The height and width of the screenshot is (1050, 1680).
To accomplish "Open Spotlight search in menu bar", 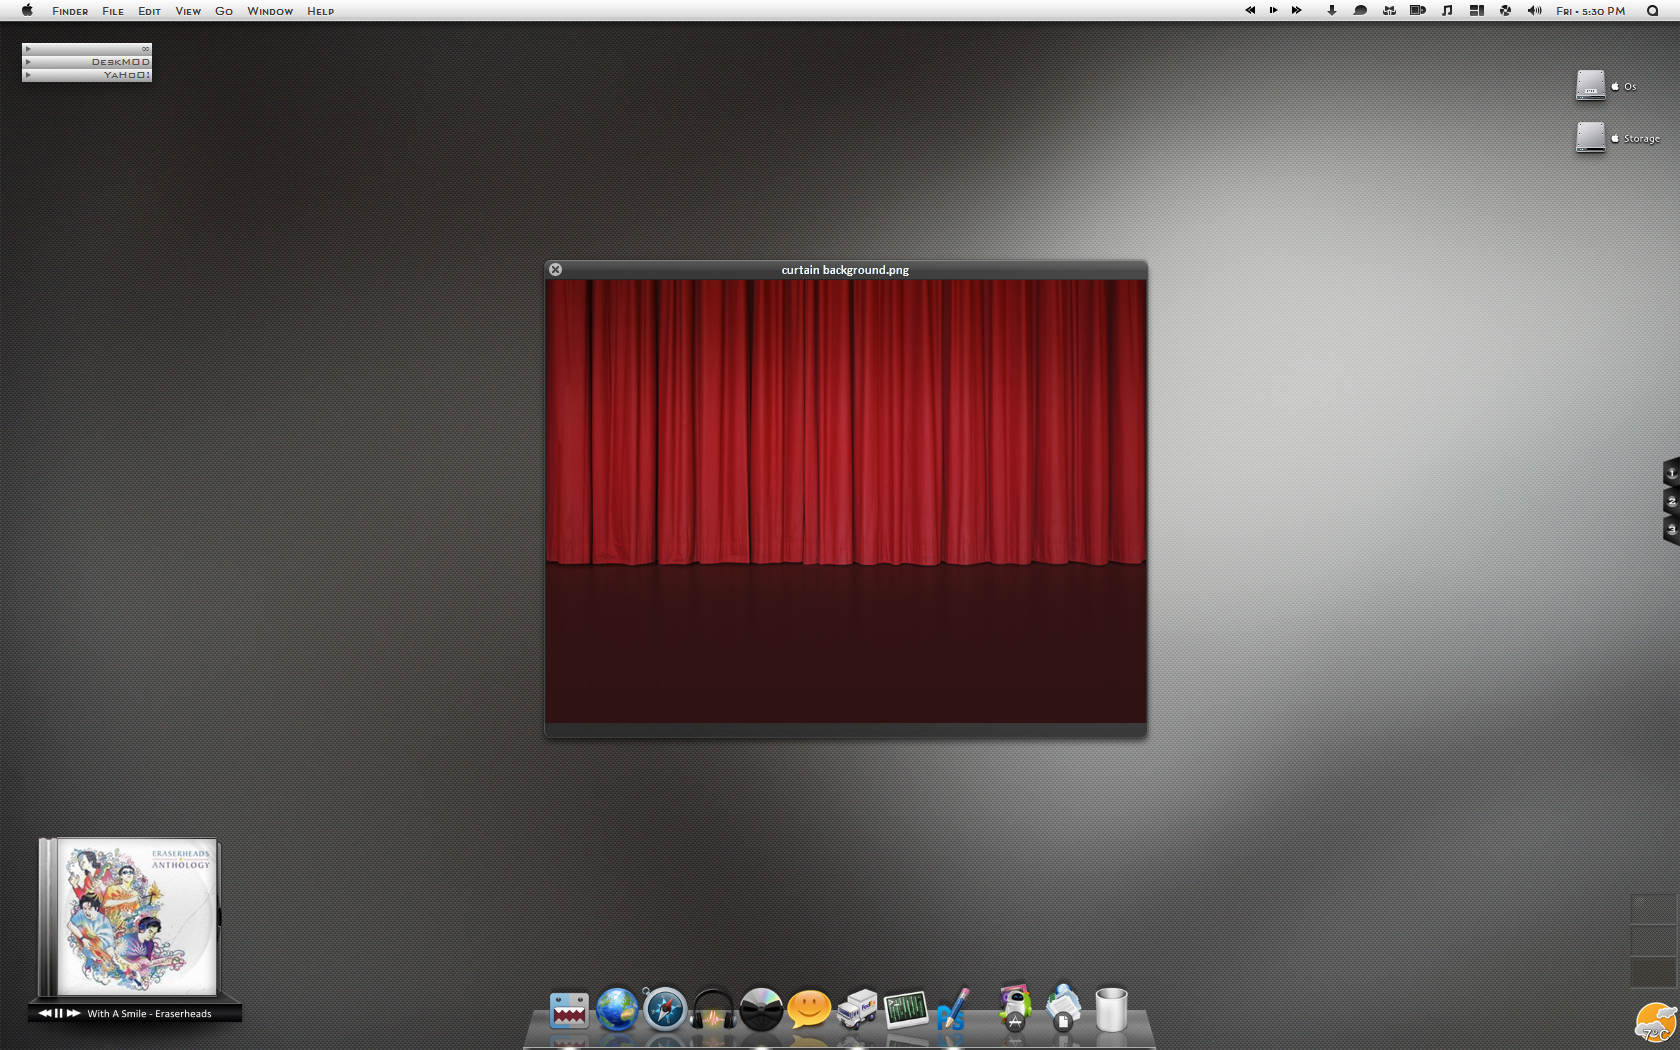I will pyautogui.click(x=1652, y=10).
